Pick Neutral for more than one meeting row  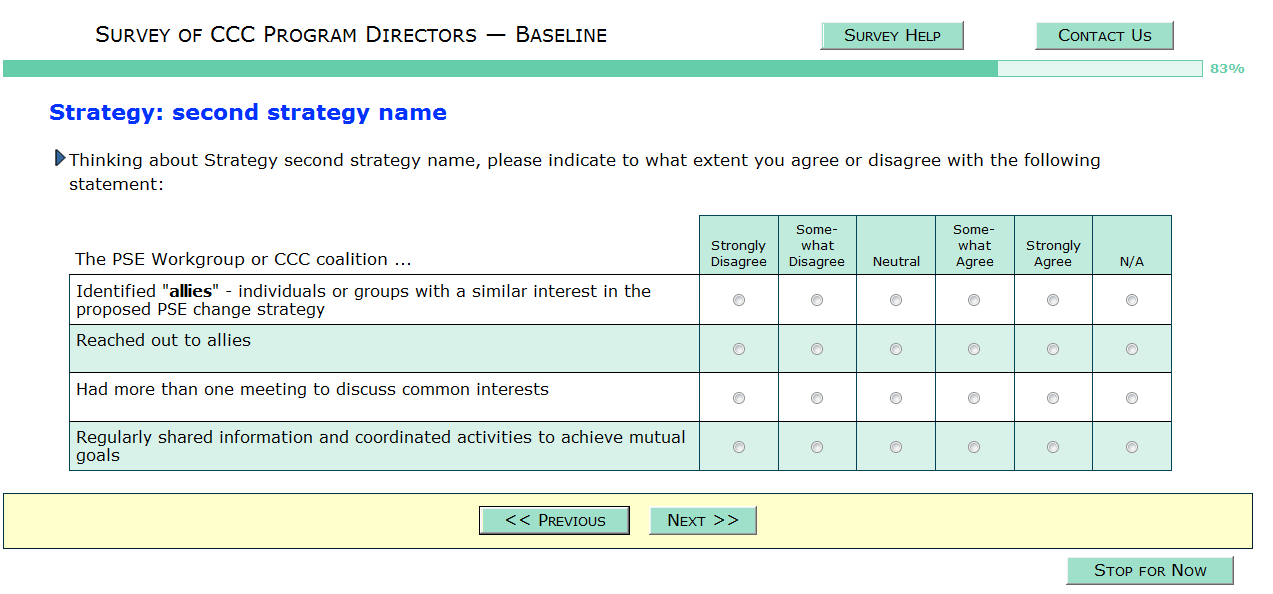(x=896, y=398)
